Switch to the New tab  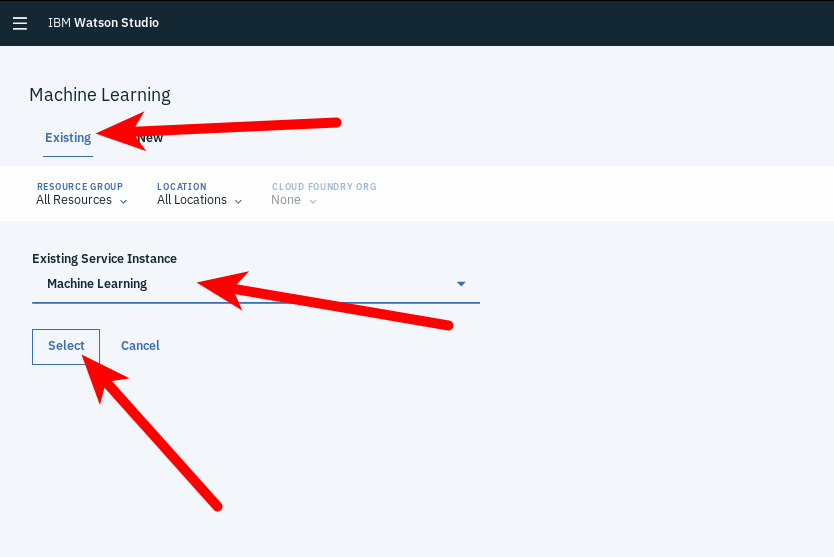point(151,138)
